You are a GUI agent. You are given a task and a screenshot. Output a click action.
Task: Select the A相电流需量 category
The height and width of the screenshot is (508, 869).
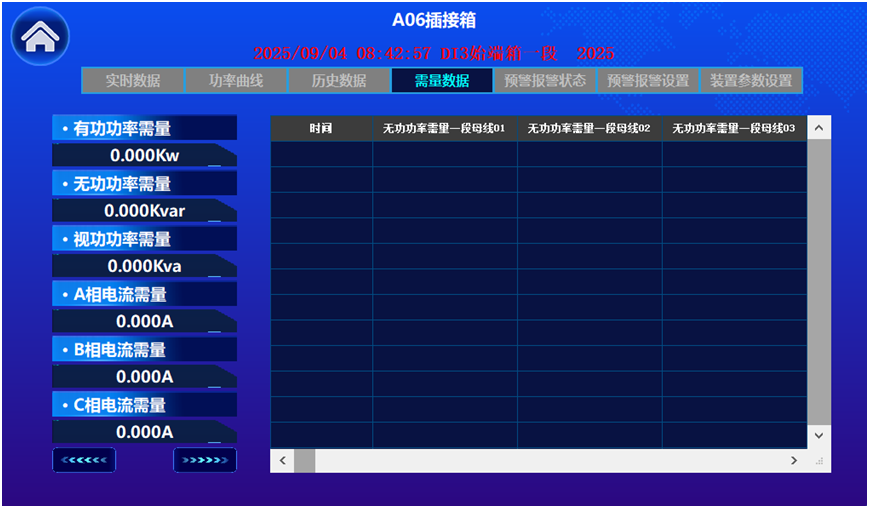(145, 294)
